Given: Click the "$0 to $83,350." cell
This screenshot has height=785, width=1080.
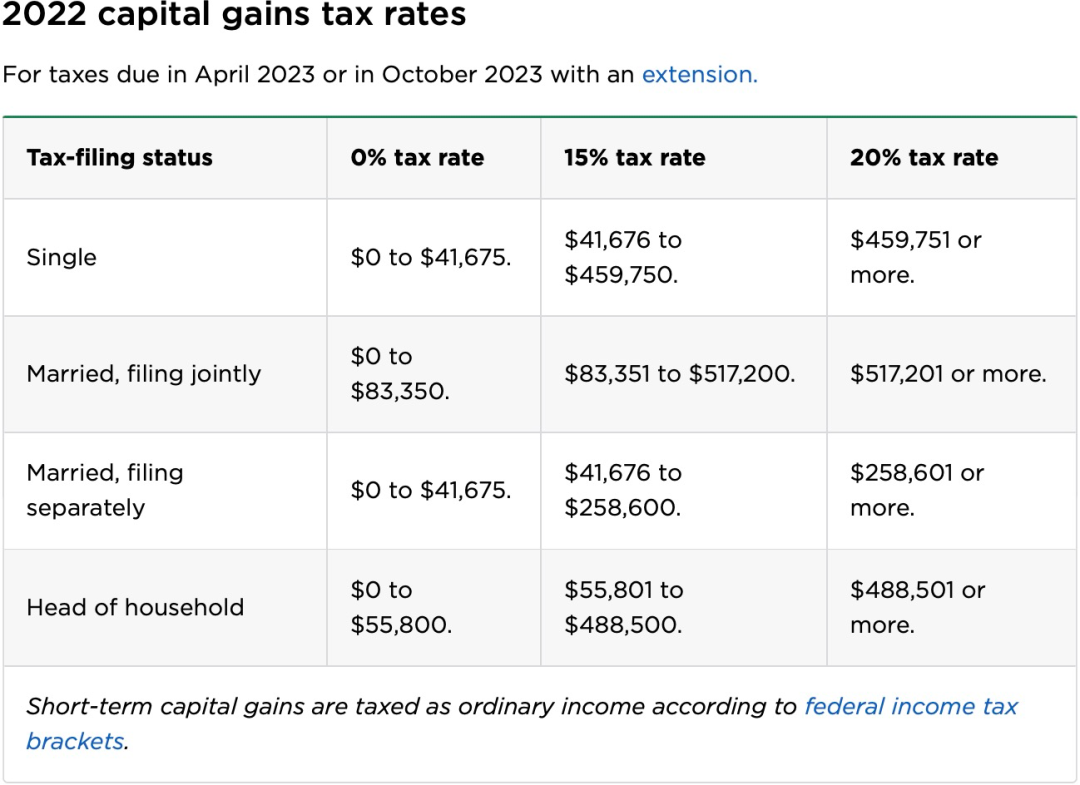Looking at the screenshot, I should 399,374.
